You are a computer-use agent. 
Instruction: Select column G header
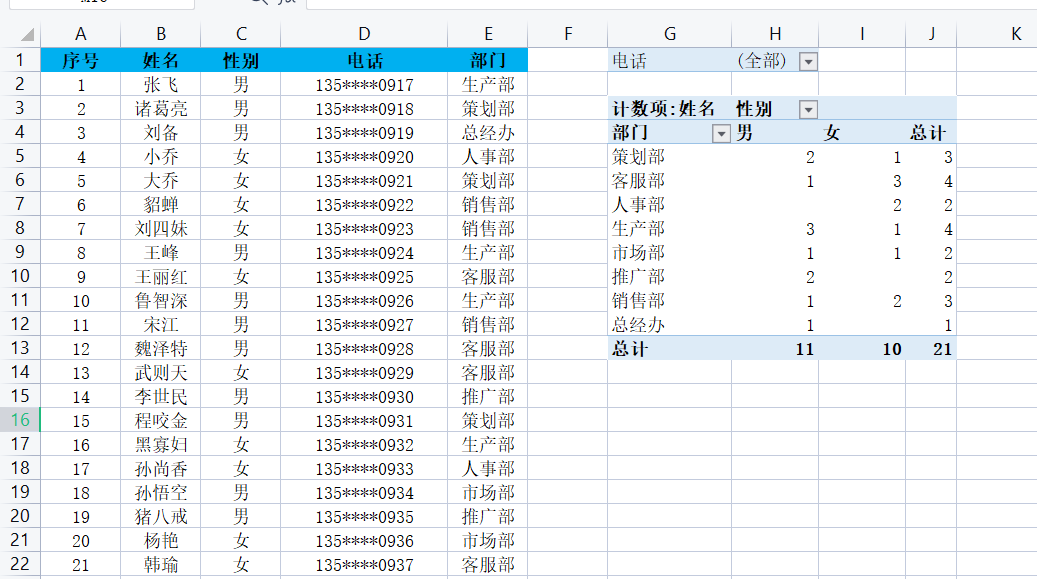669,34
